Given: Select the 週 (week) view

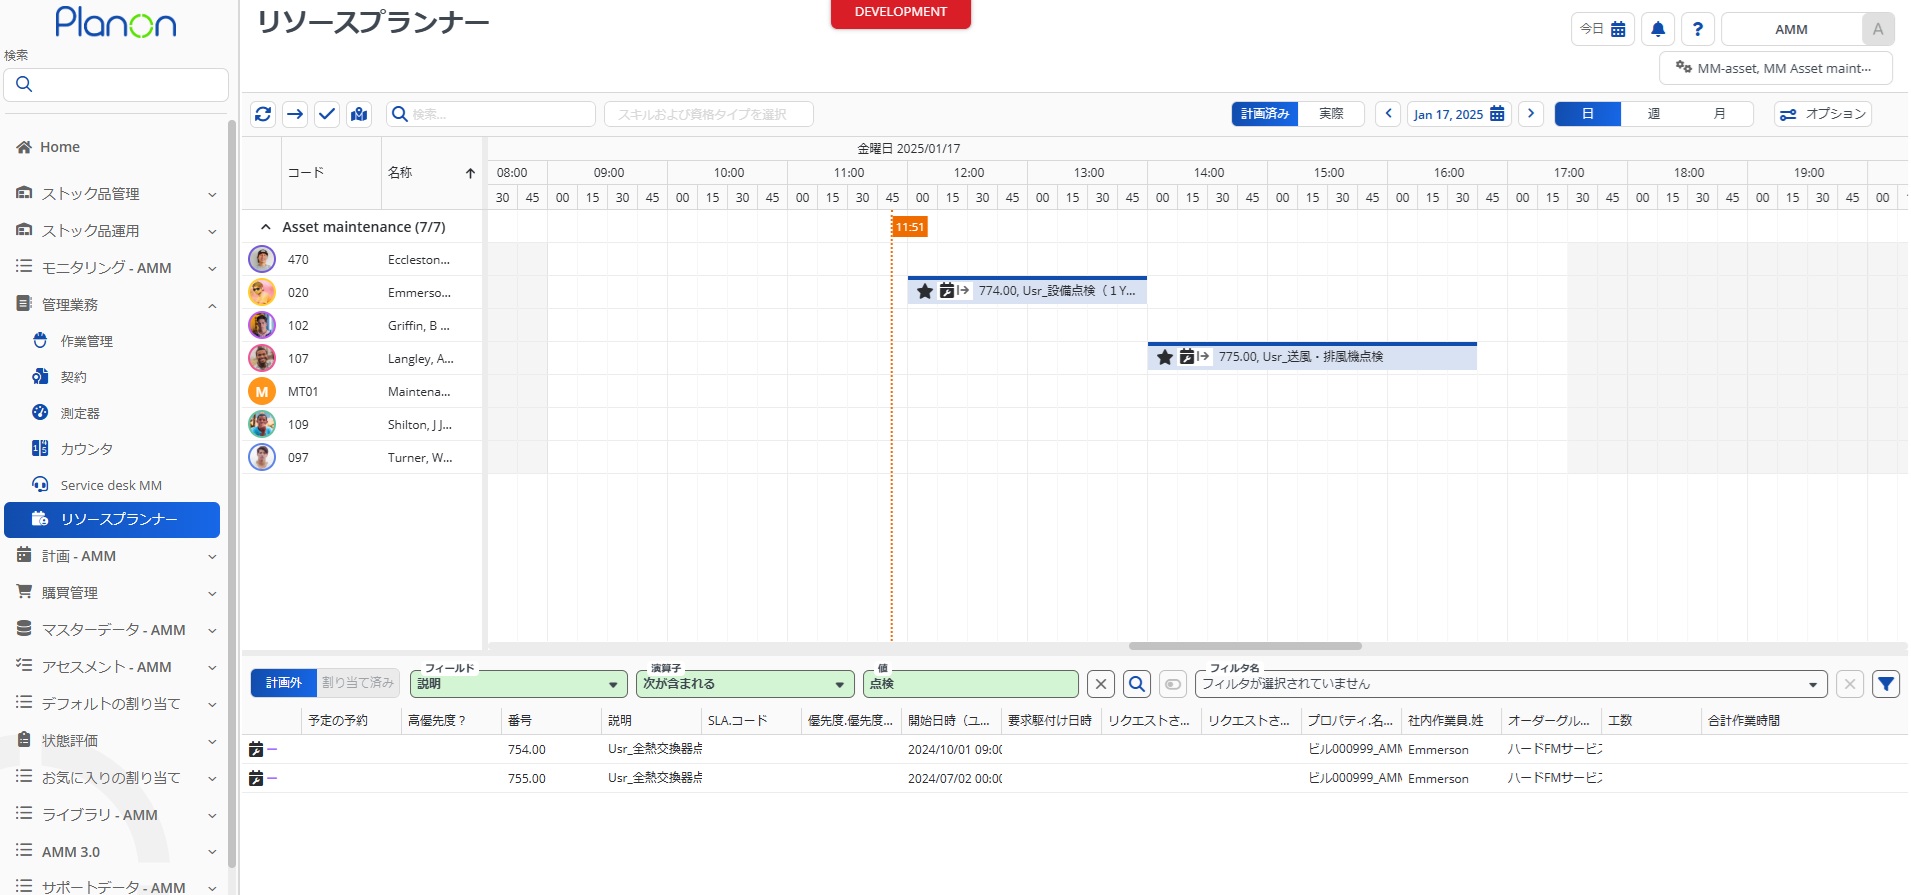Looking at the screenshot, I should tap(1653, 114).
